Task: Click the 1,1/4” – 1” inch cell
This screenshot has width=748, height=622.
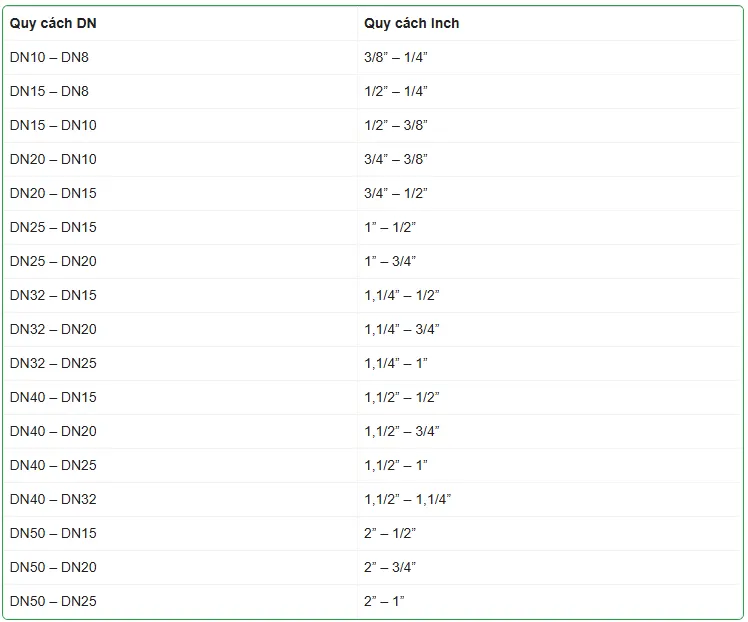Action: [x=396, y=363]
